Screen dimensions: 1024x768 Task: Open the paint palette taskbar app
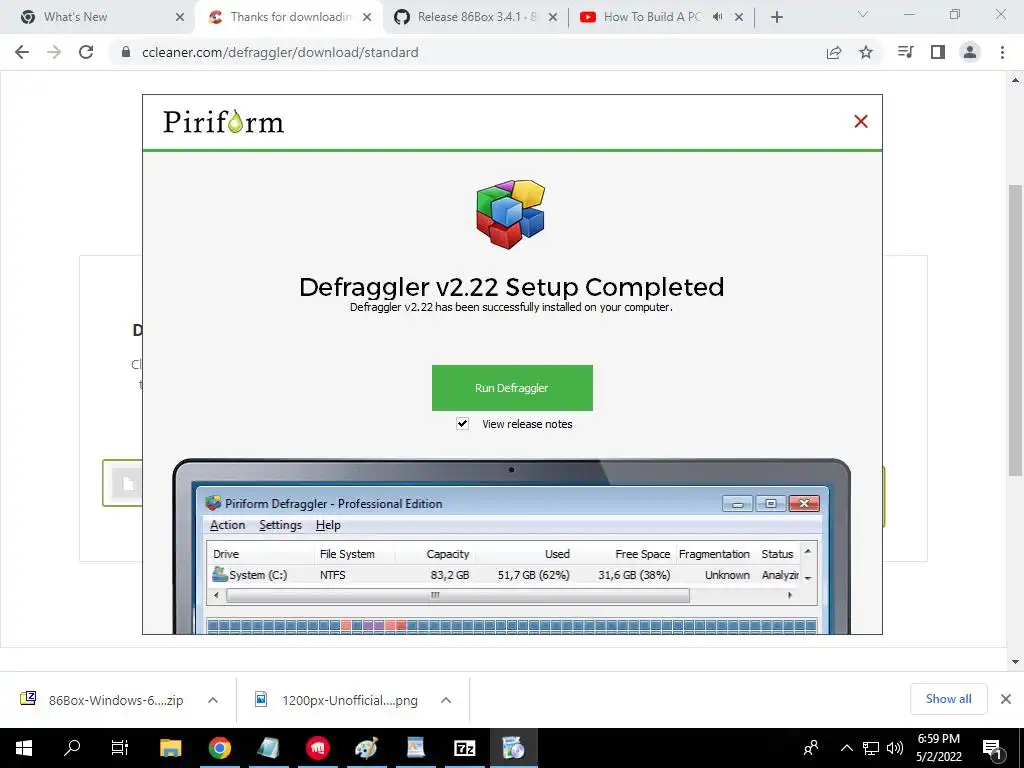(366, 748)
